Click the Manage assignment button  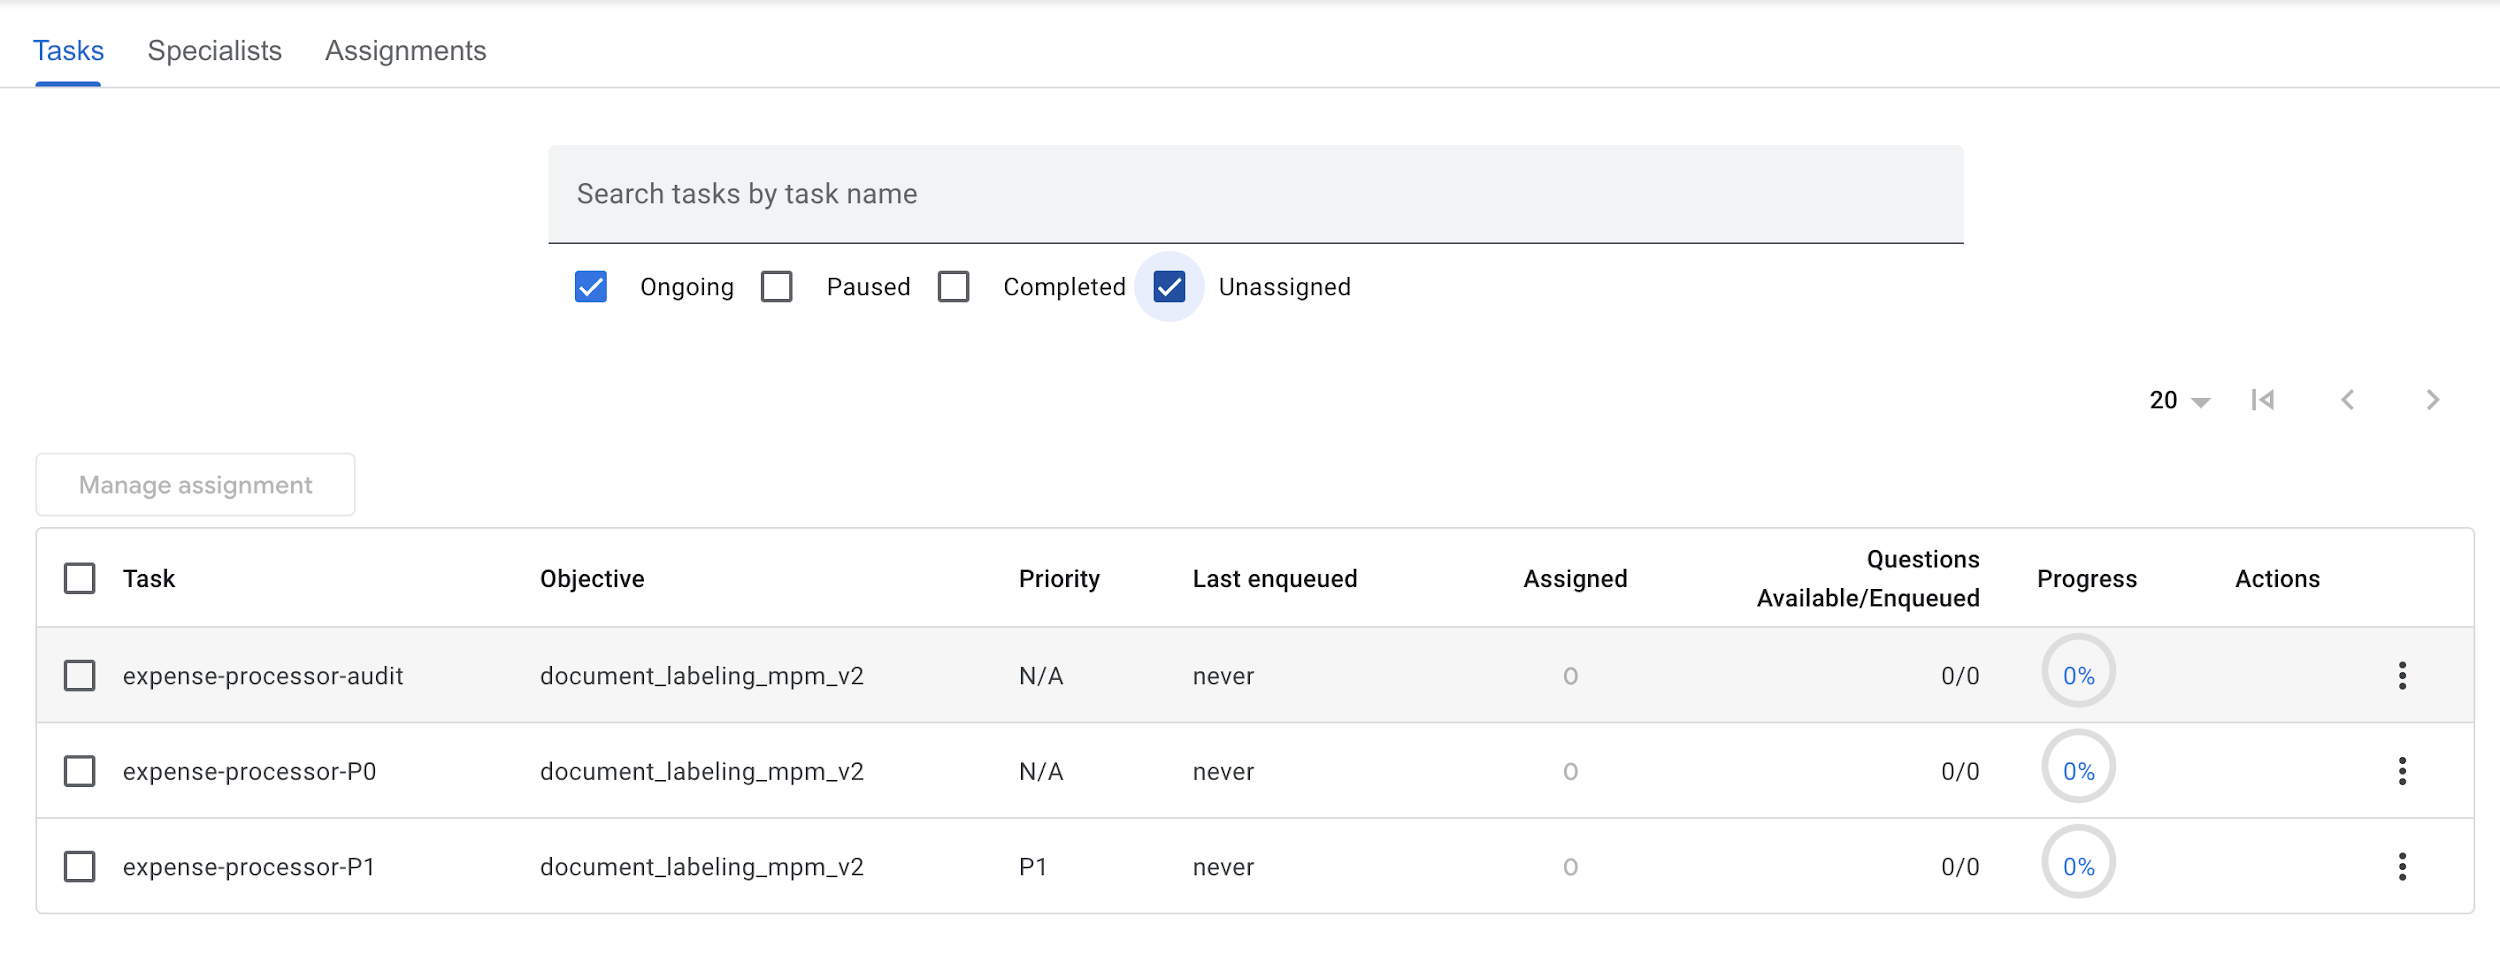tap(196, 485)
